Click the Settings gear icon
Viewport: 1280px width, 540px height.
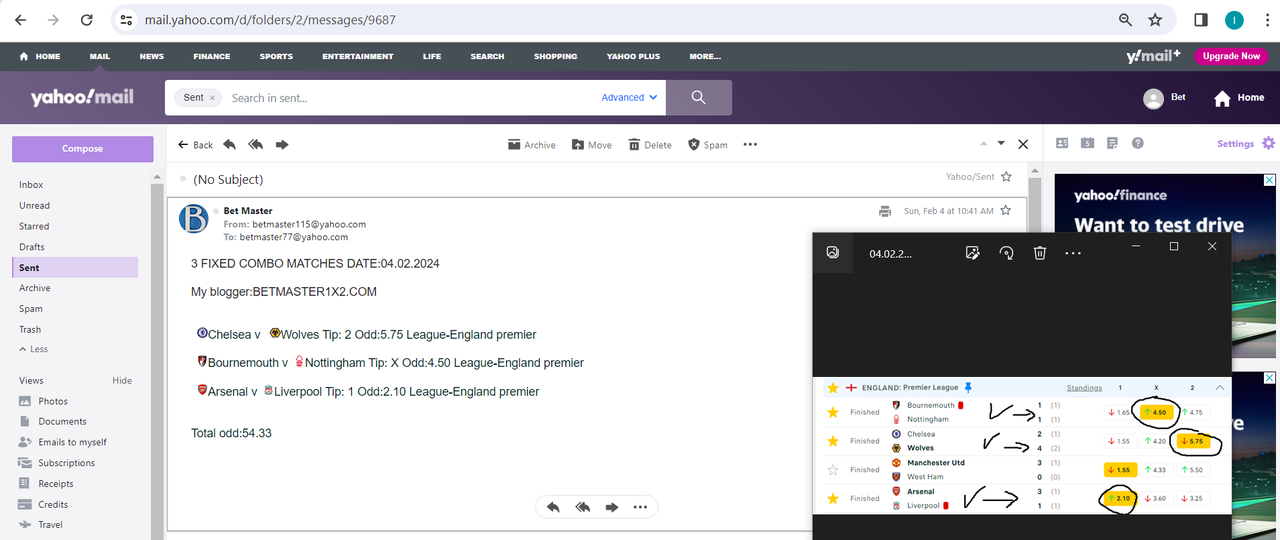1268,143
